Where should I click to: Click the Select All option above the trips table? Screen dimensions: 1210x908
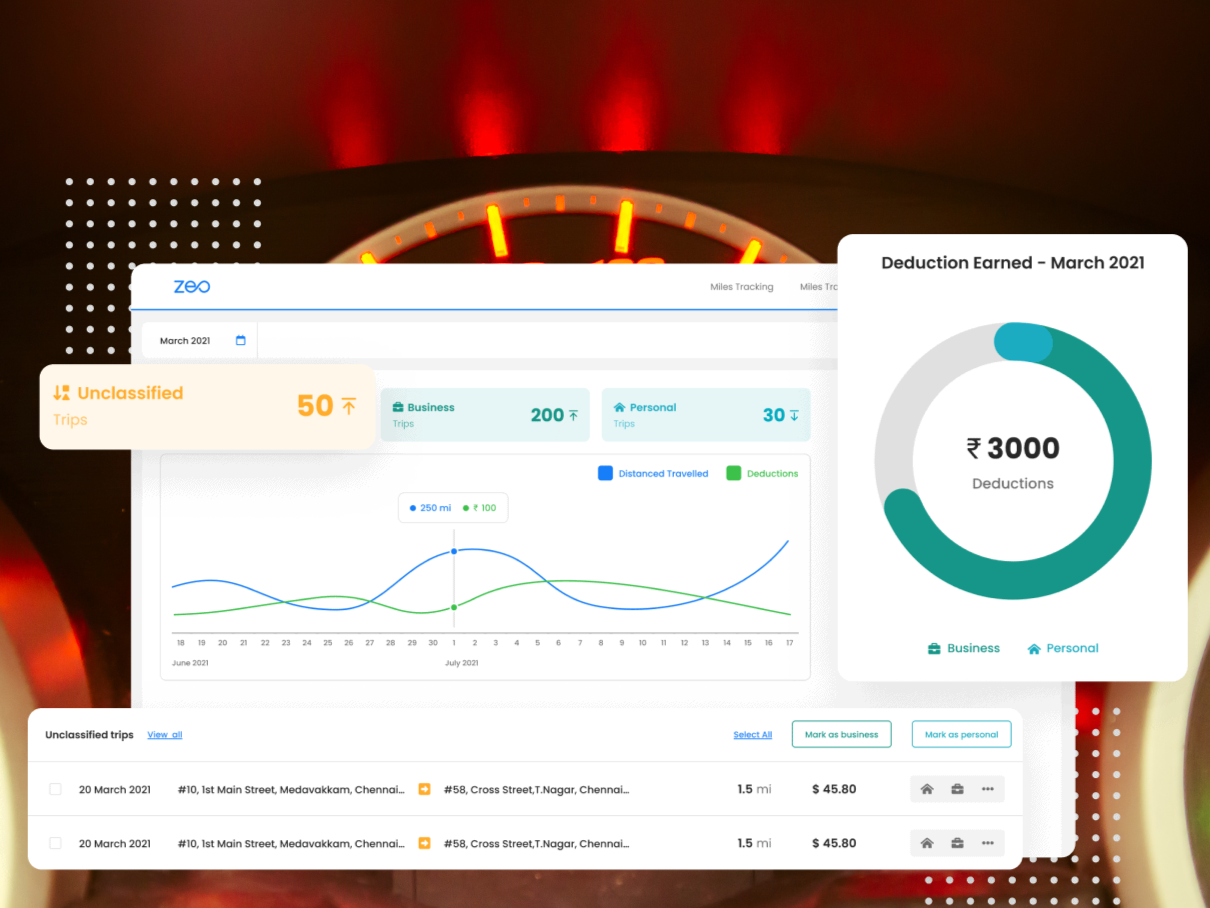point(752,734)
